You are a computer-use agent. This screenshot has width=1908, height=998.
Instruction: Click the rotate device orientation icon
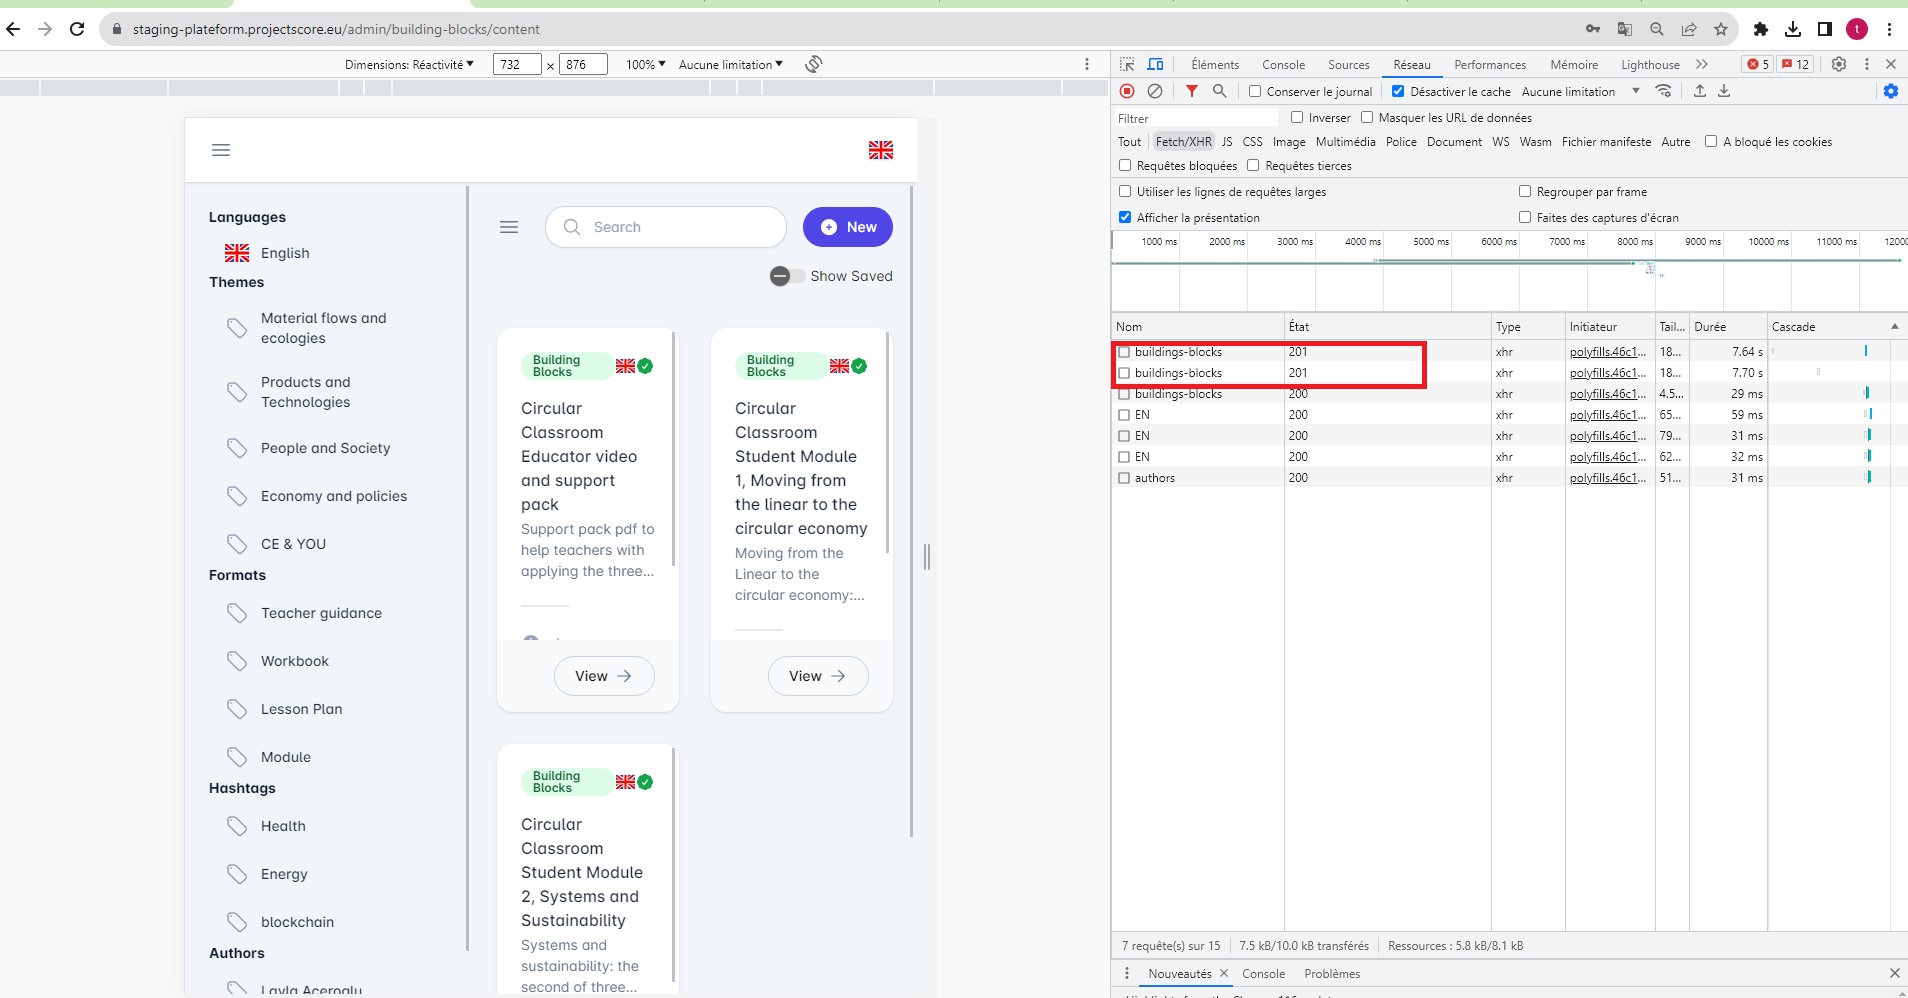(x=814, y=64)
